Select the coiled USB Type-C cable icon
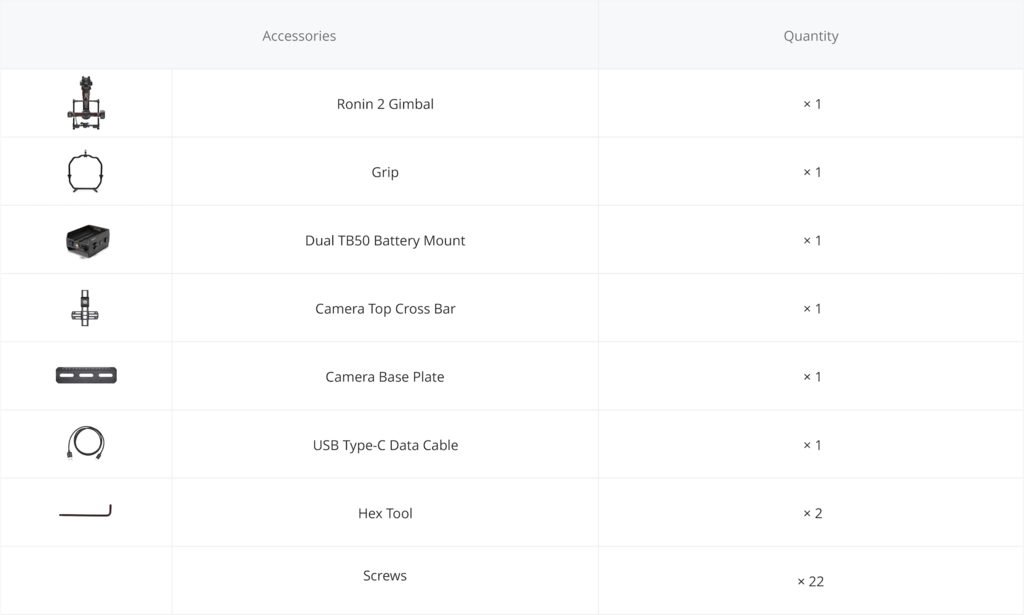Viewport: 1024px width, 615px height. [x=85, y=443]
